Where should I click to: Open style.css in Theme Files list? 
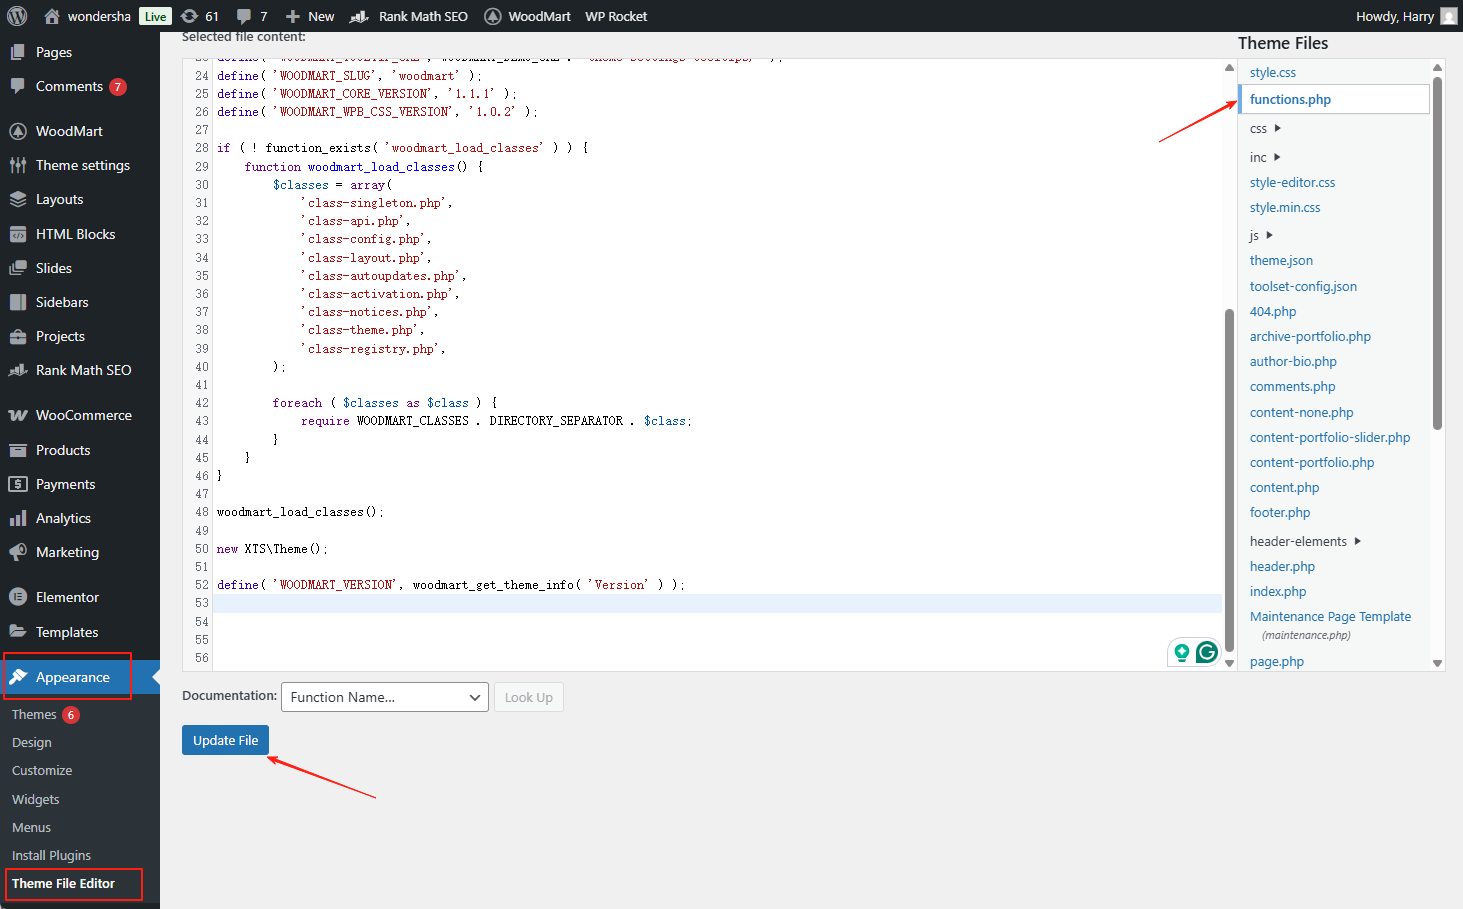coord(1272,72)
